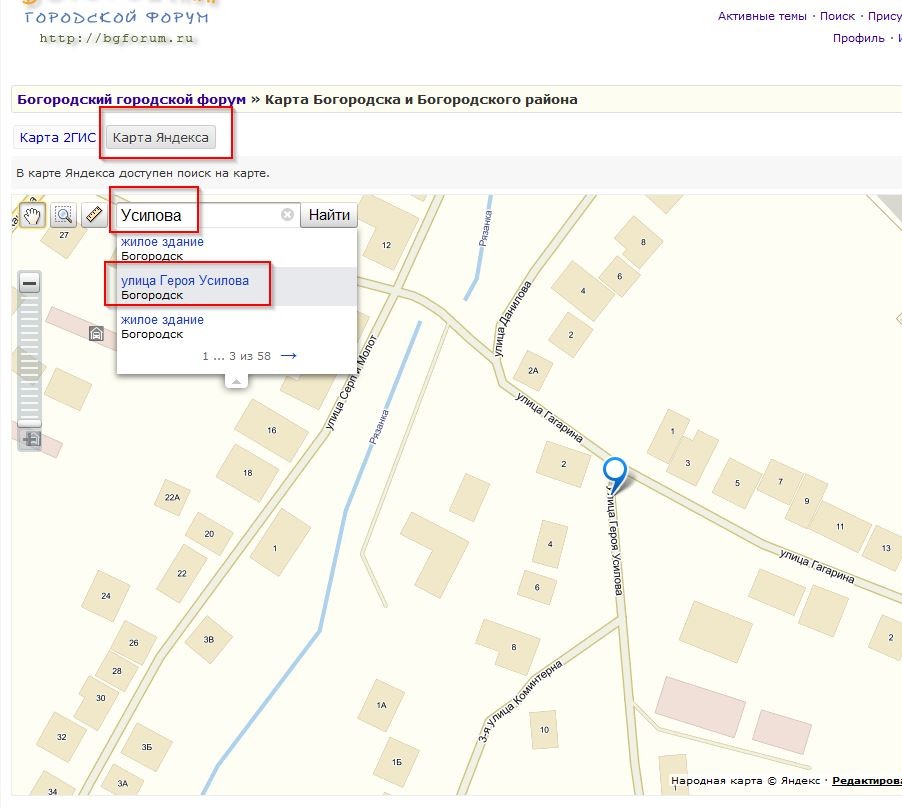Open the Карта Яндекса tab
The width and height of the screenshot is (902, 808).
[161, 138]
